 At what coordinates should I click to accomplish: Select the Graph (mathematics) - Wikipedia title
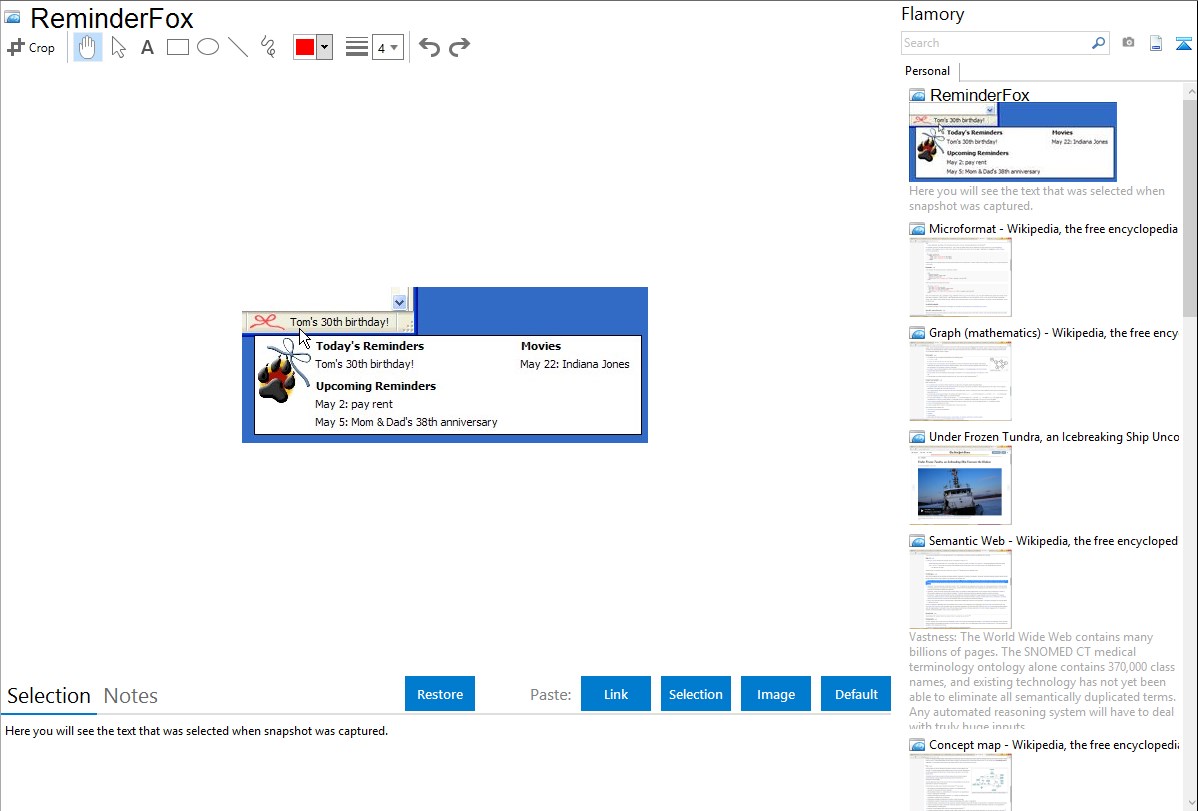pos(1053,333)
